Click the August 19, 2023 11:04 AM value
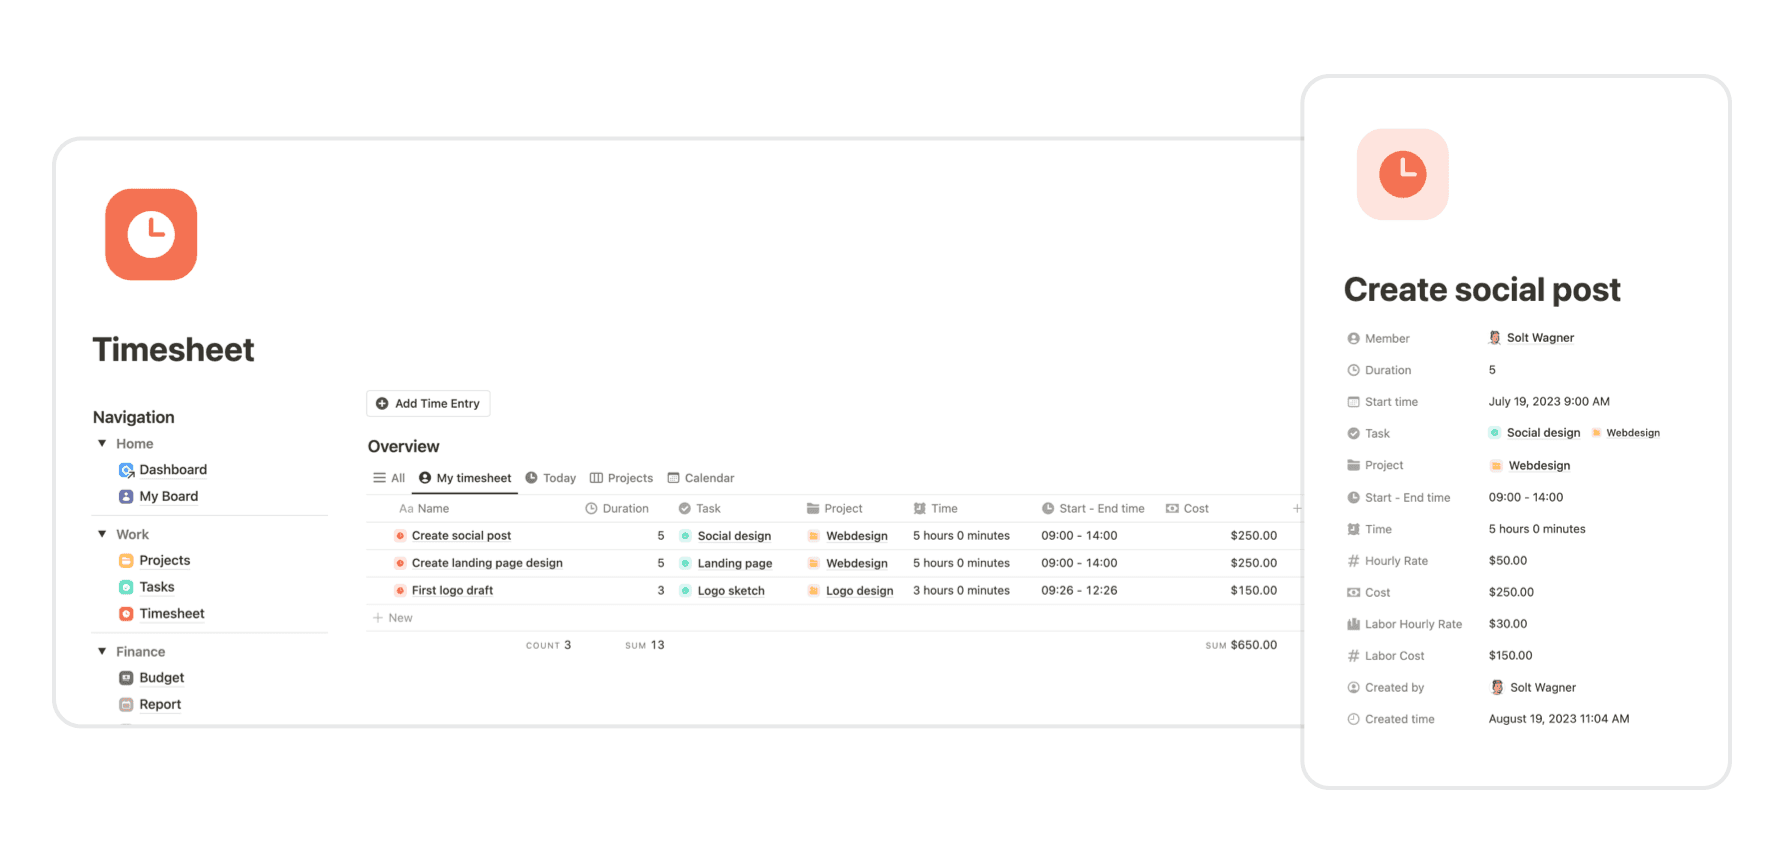Viewport: 1780px width, 862px height. coord(1559,719)
